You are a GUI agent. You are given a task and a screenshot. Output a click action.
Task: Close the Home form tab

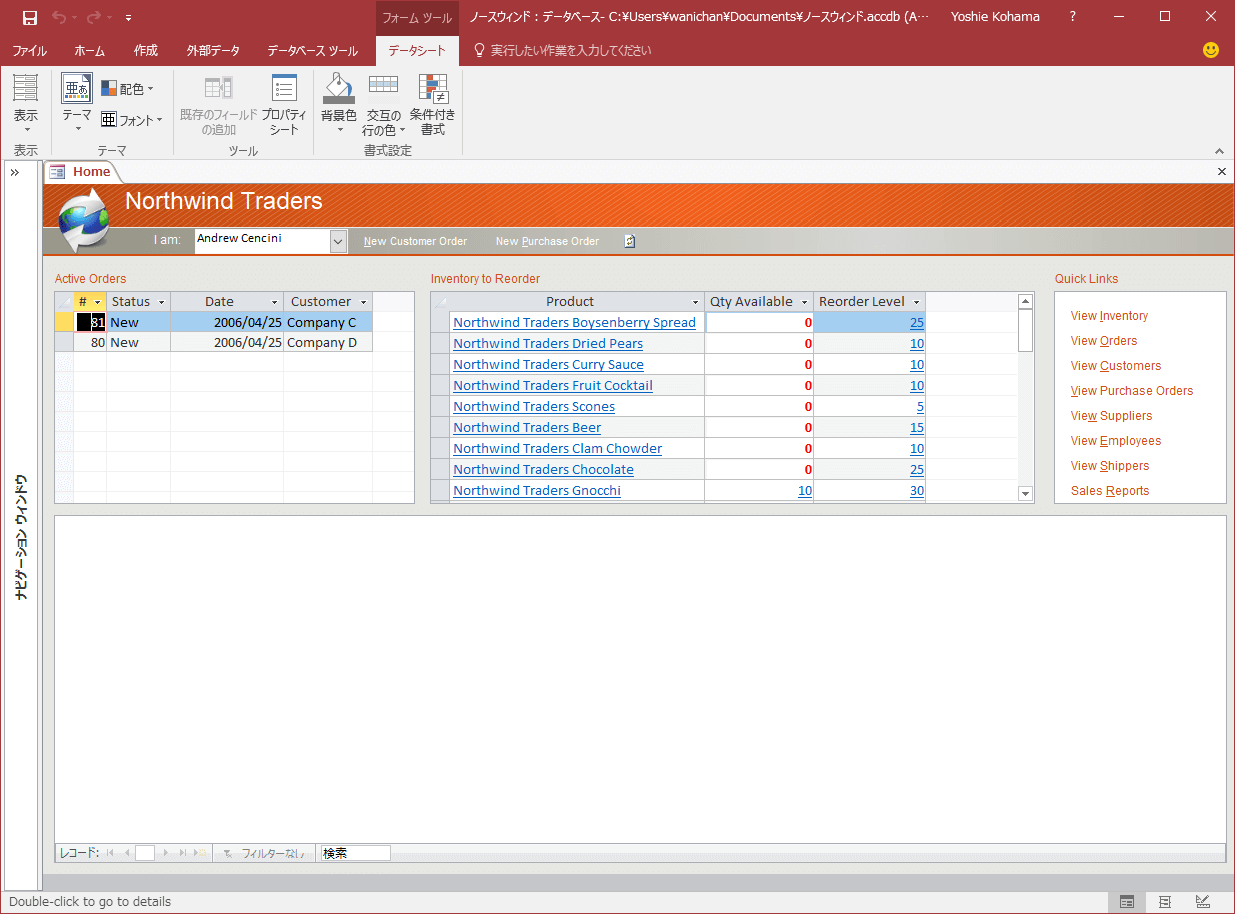coord(1221,172)
